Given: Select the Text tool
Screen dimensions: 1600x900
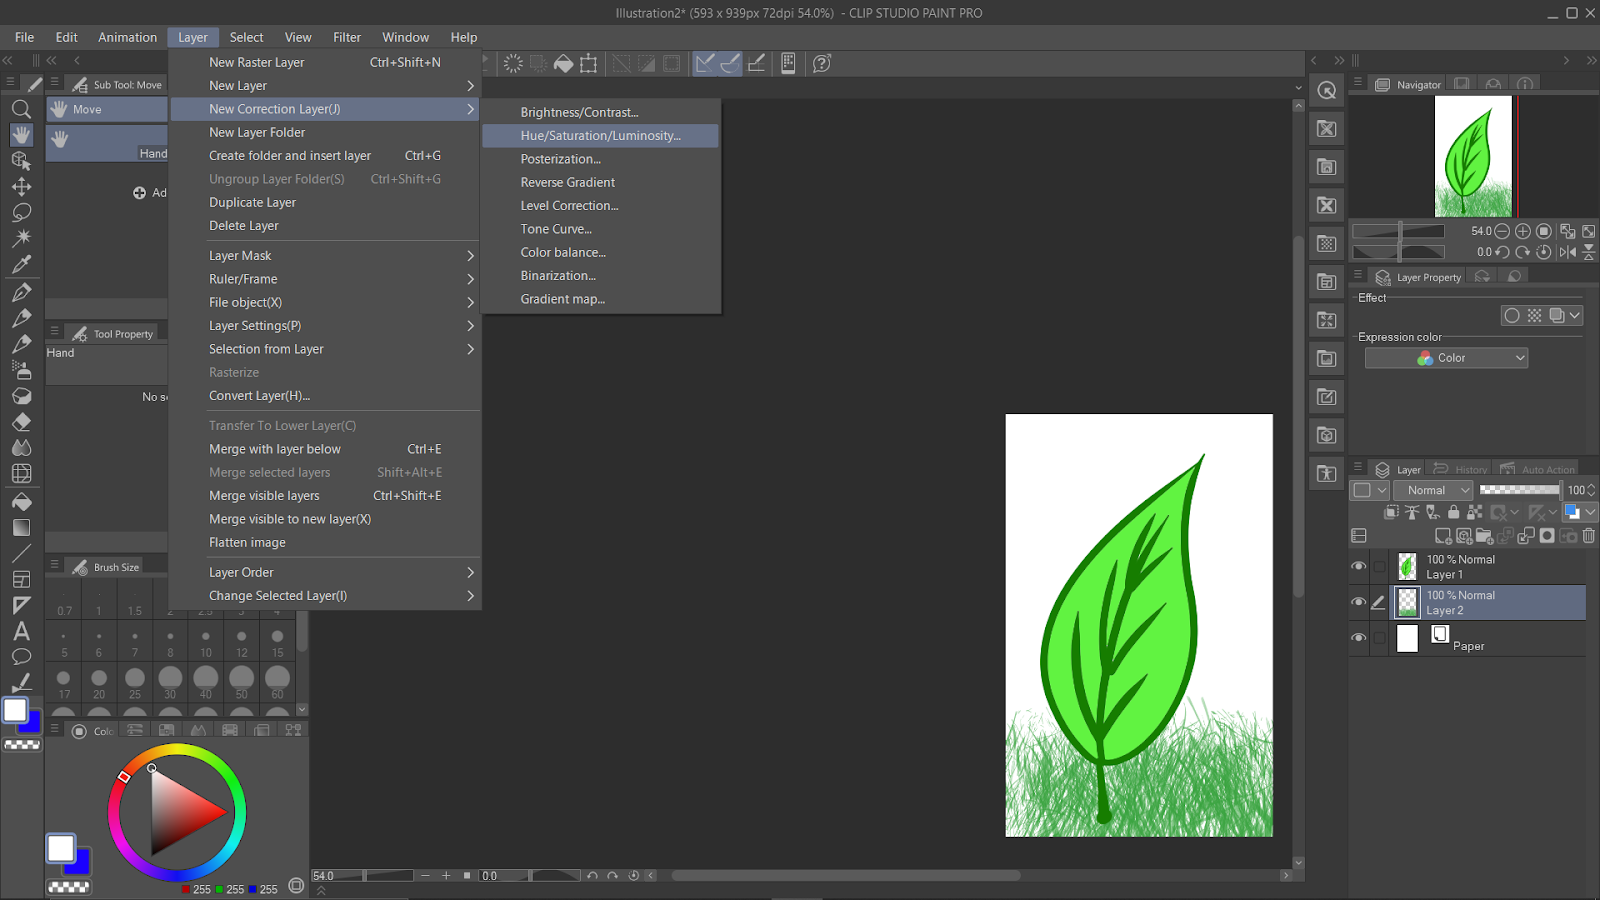Looking at the screenshot, I should (21, 631).
